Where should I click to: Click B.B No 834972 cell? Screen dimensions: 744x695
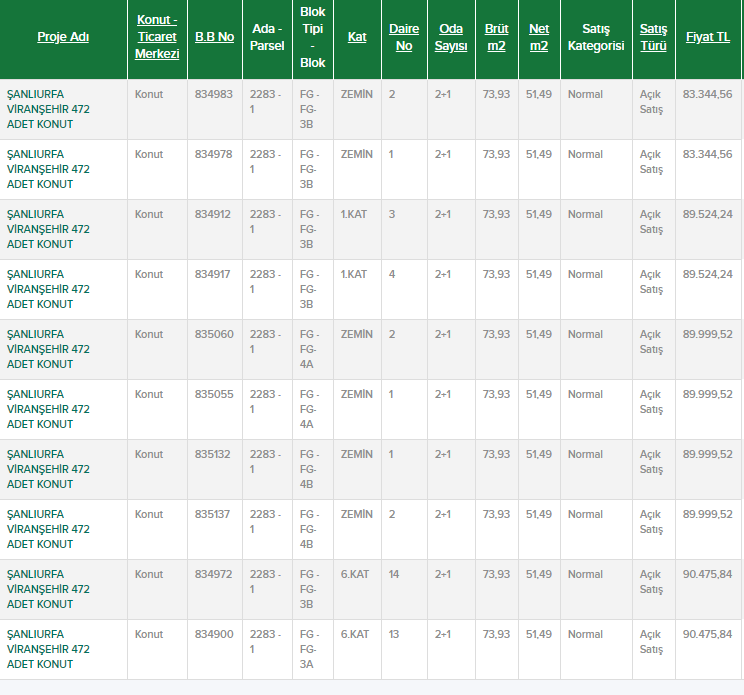213,574
